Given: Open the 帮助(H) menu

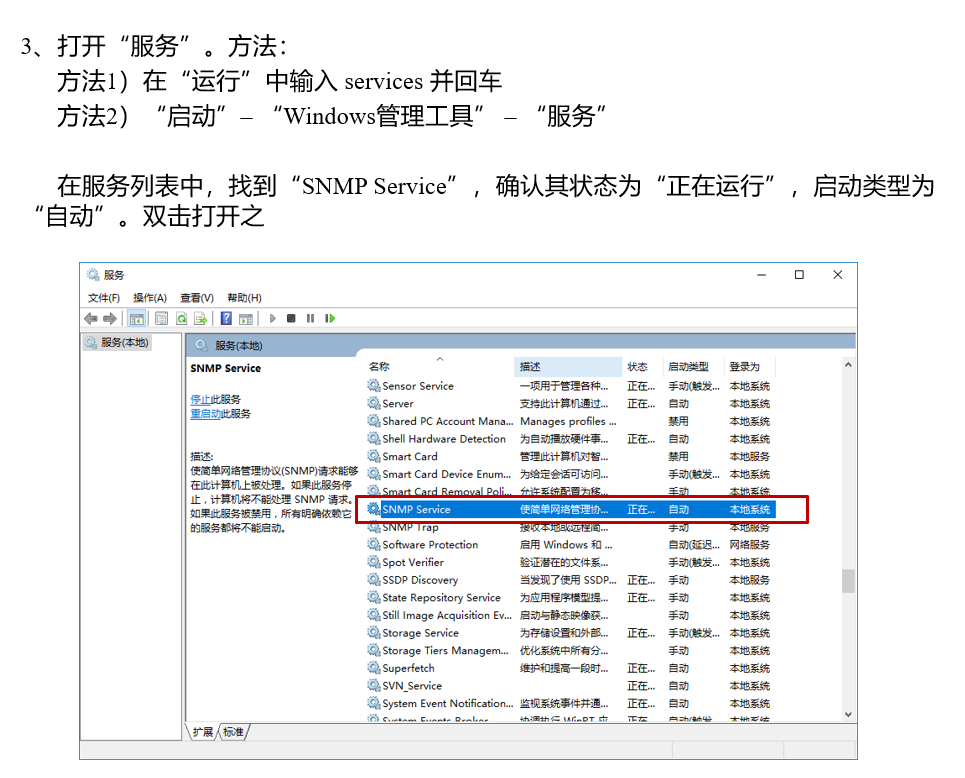Looking at the screenshot, I should click(x=244, y=298).
